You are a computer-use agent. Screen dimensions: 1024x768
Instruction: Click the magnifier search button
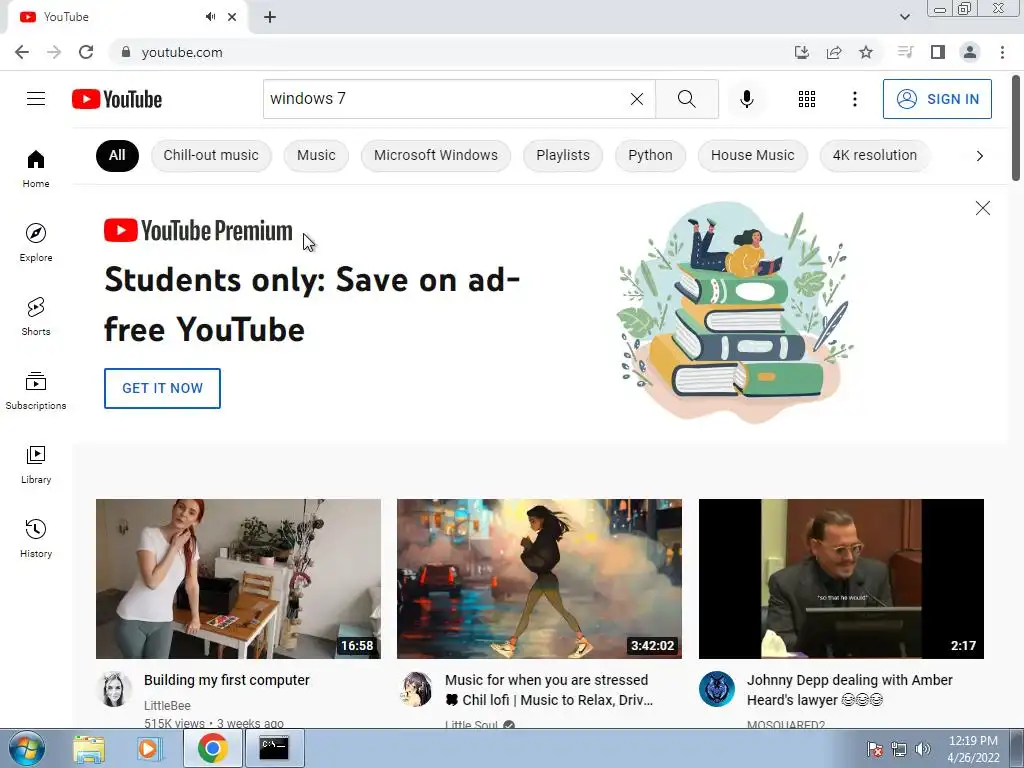tap(686, 99)
